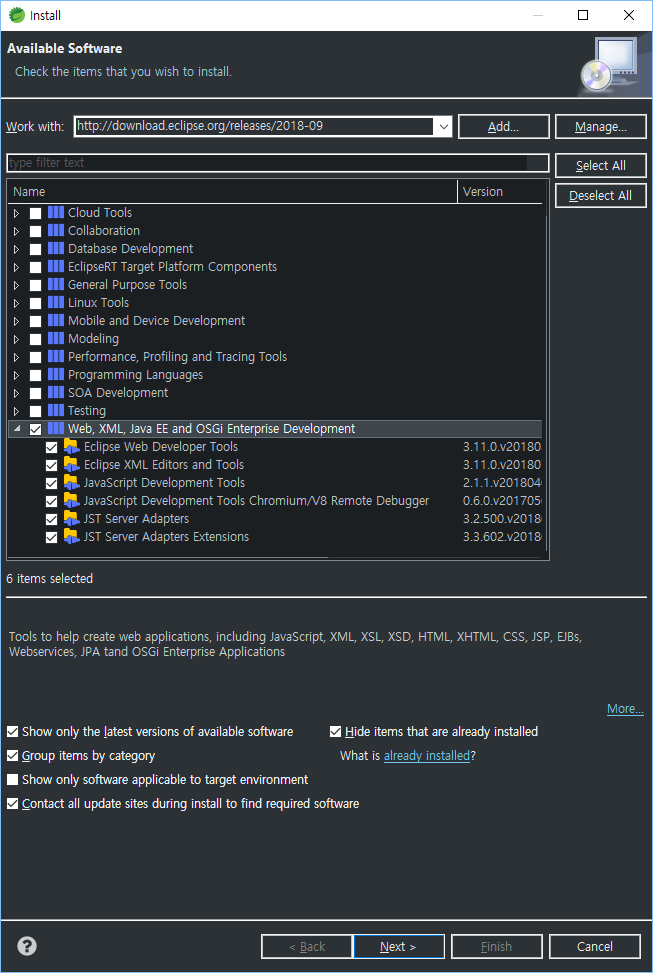Click the General Purpose Tools category icon
This screenshot has width=653, height=973.
(x=56, y=284)
